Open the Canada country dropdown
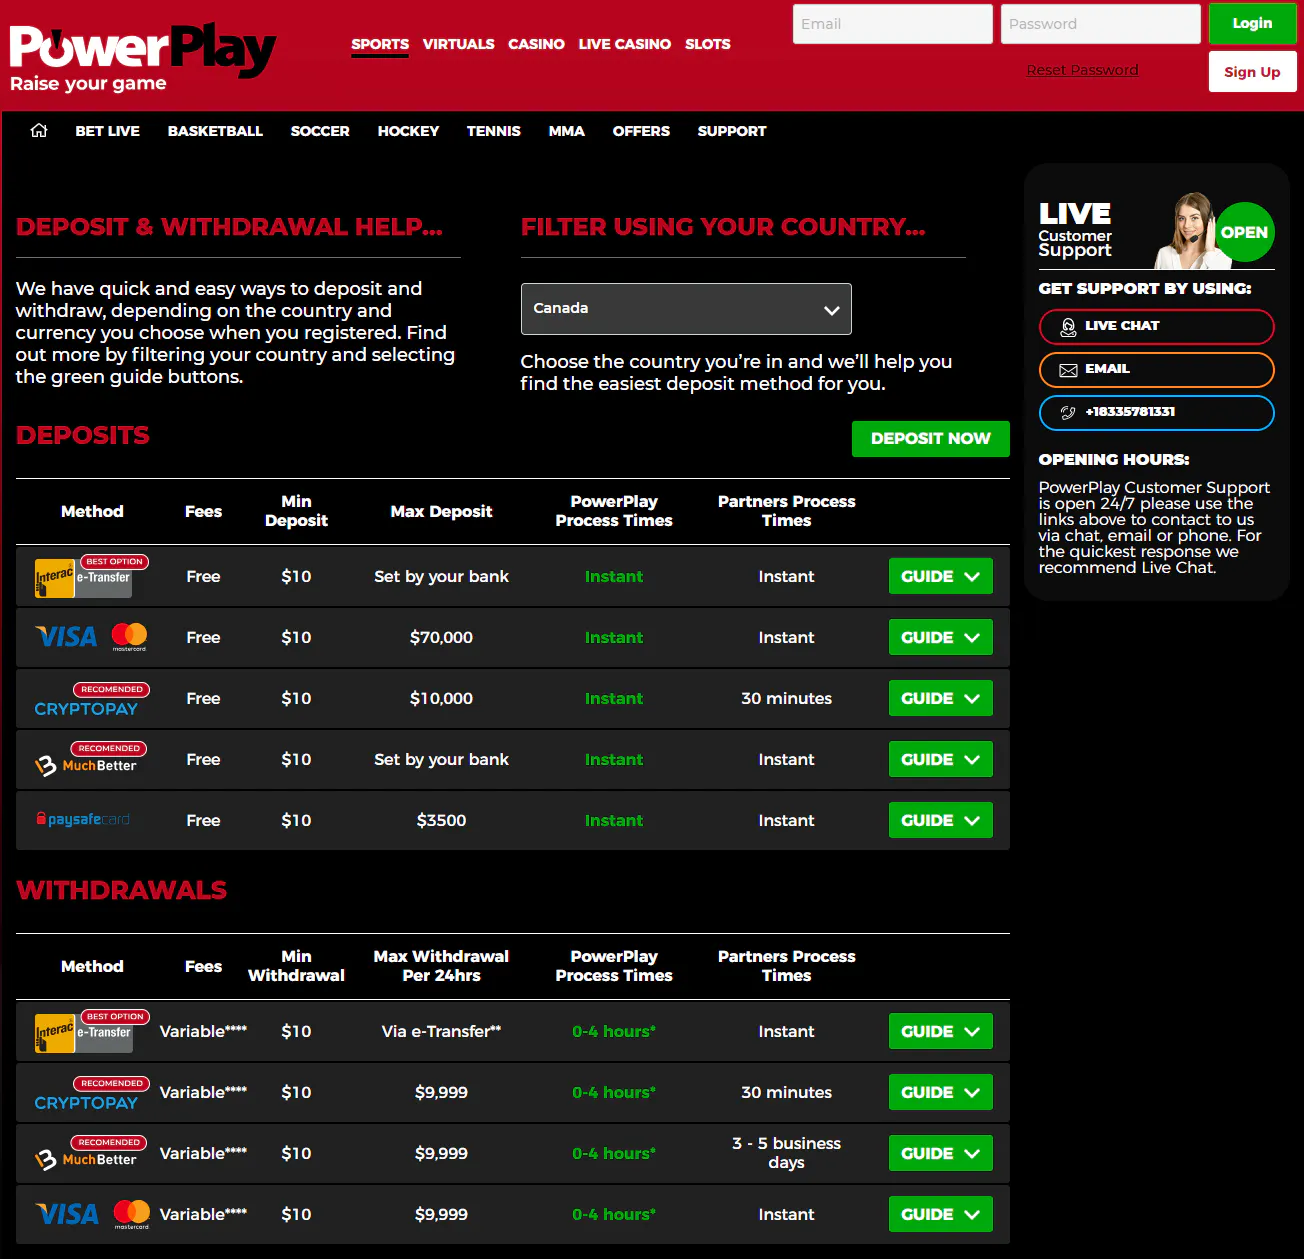Image resolution: width=1304 pixels, height=1259 pixels. click(686, 309)
